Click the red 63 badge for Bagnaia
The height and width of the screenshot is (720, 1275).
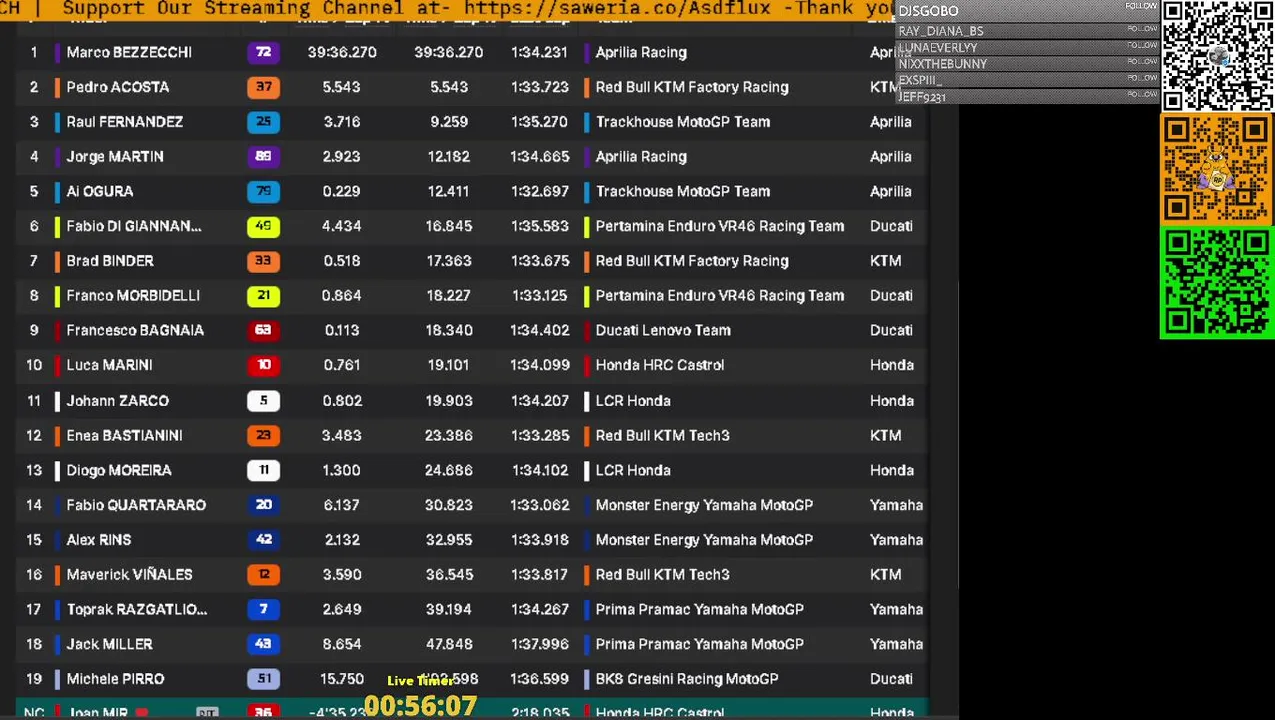[x=264, y=330]
